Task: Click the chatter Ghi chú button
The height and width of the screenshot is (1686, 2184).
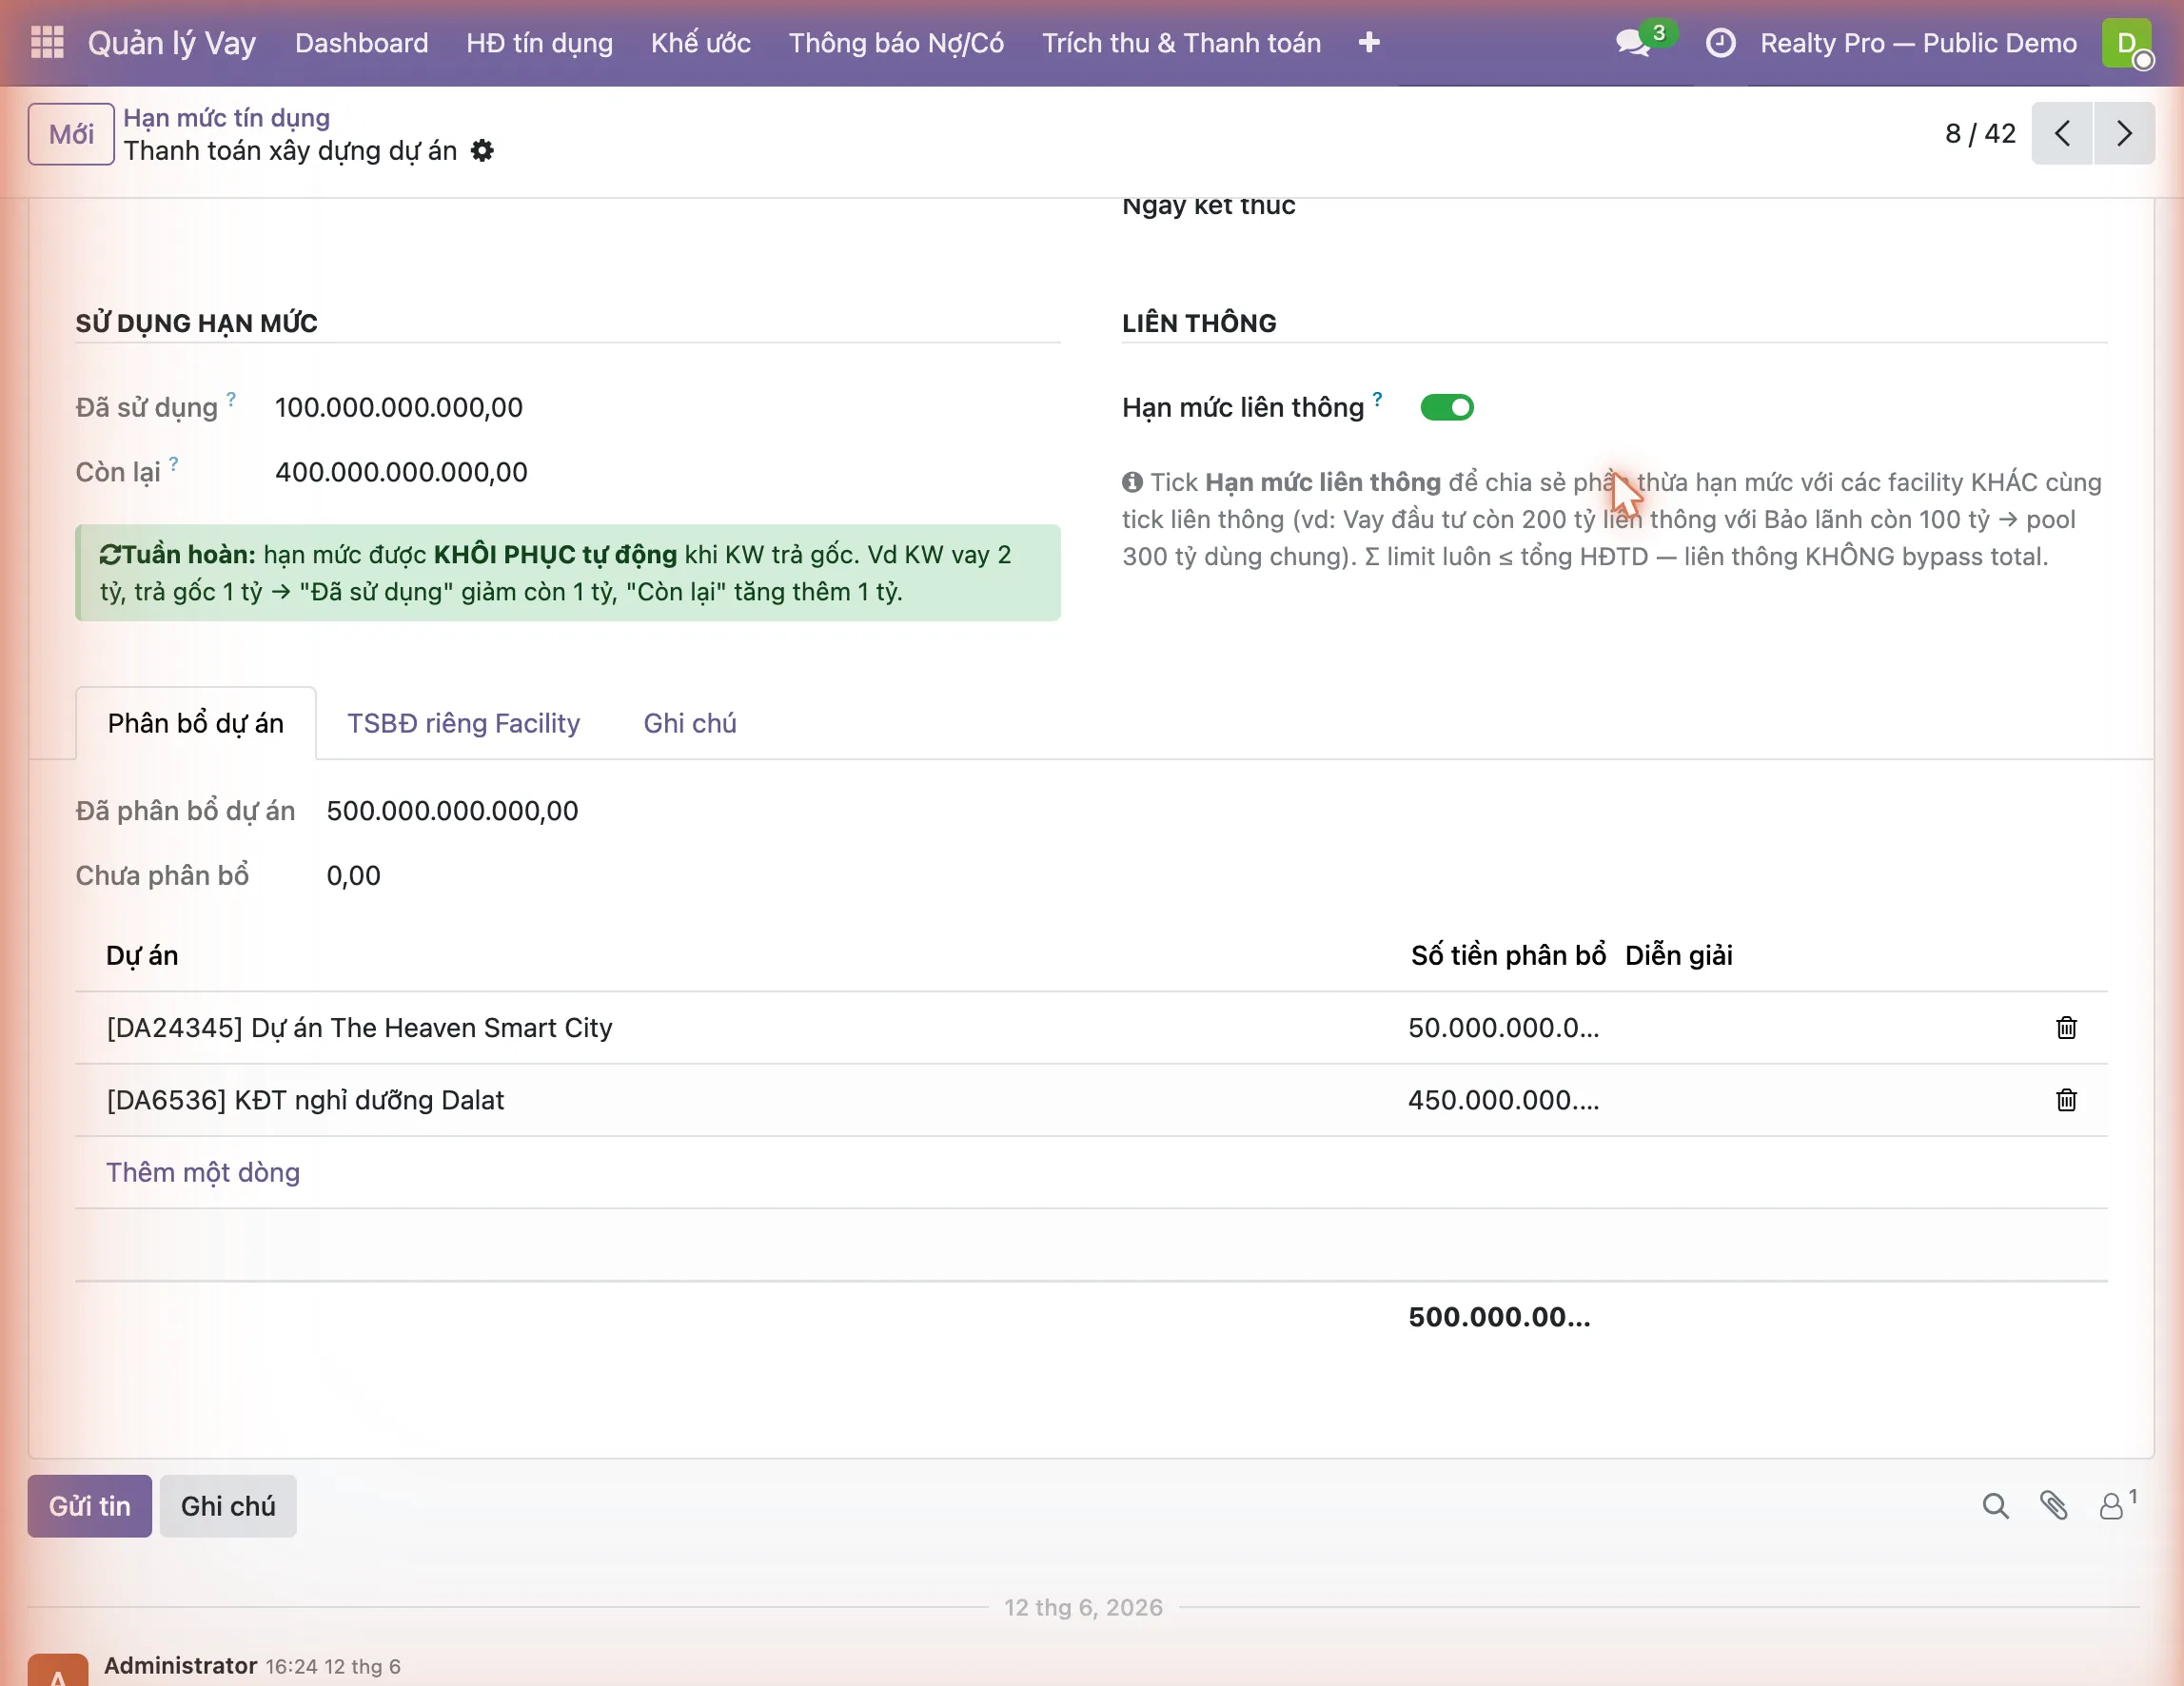Action: (x=228, y=1506)
